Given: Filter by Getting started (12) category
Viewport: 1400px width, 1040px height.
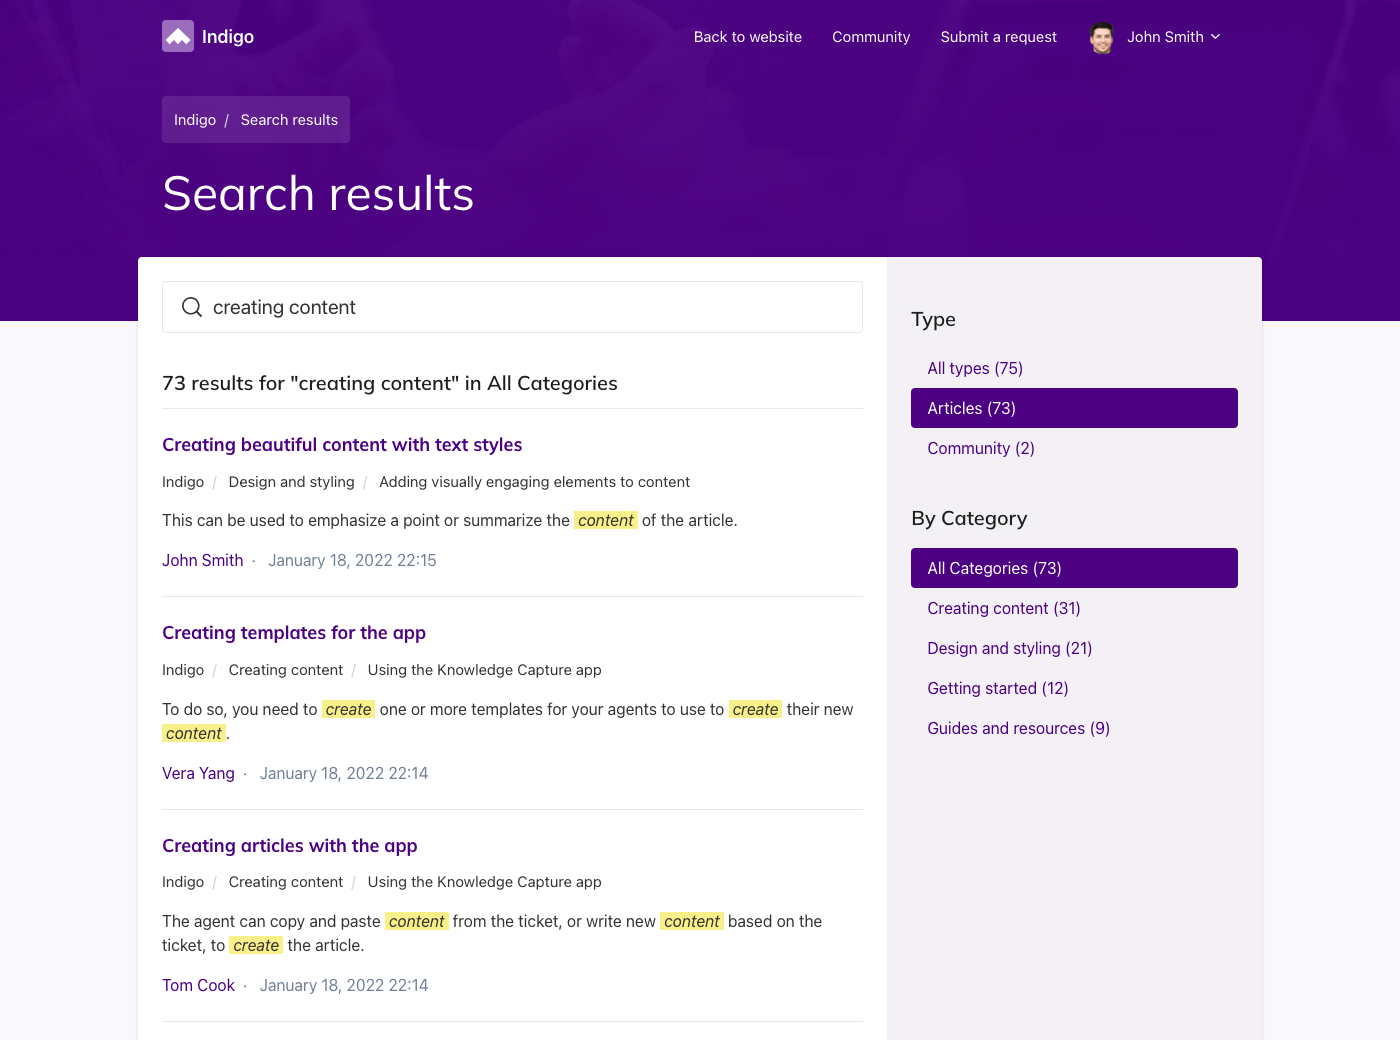Looking at the screenshot, I should pyautogui.click(x=998, y=688).
